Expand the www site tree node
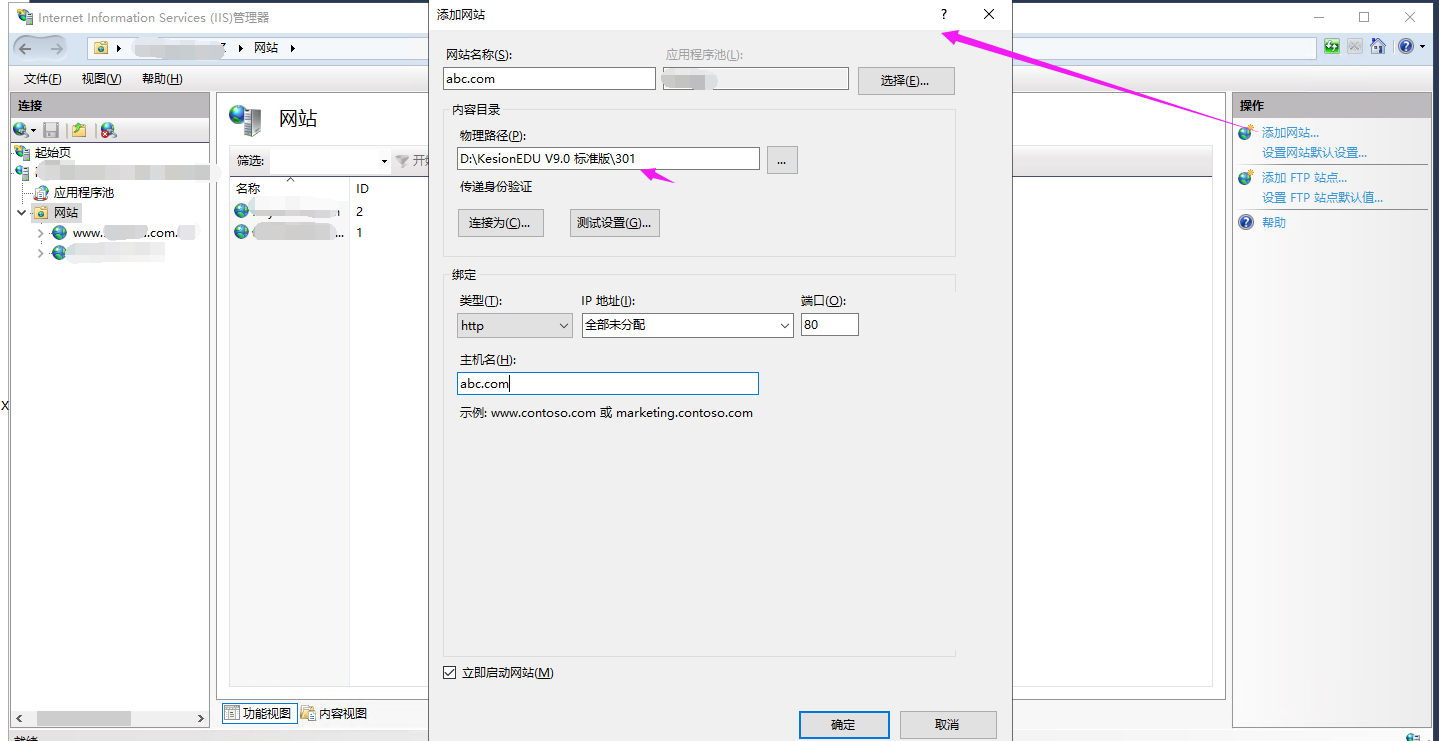The width and height of the screenshot is (1439, 741). (x=41, y=233)
